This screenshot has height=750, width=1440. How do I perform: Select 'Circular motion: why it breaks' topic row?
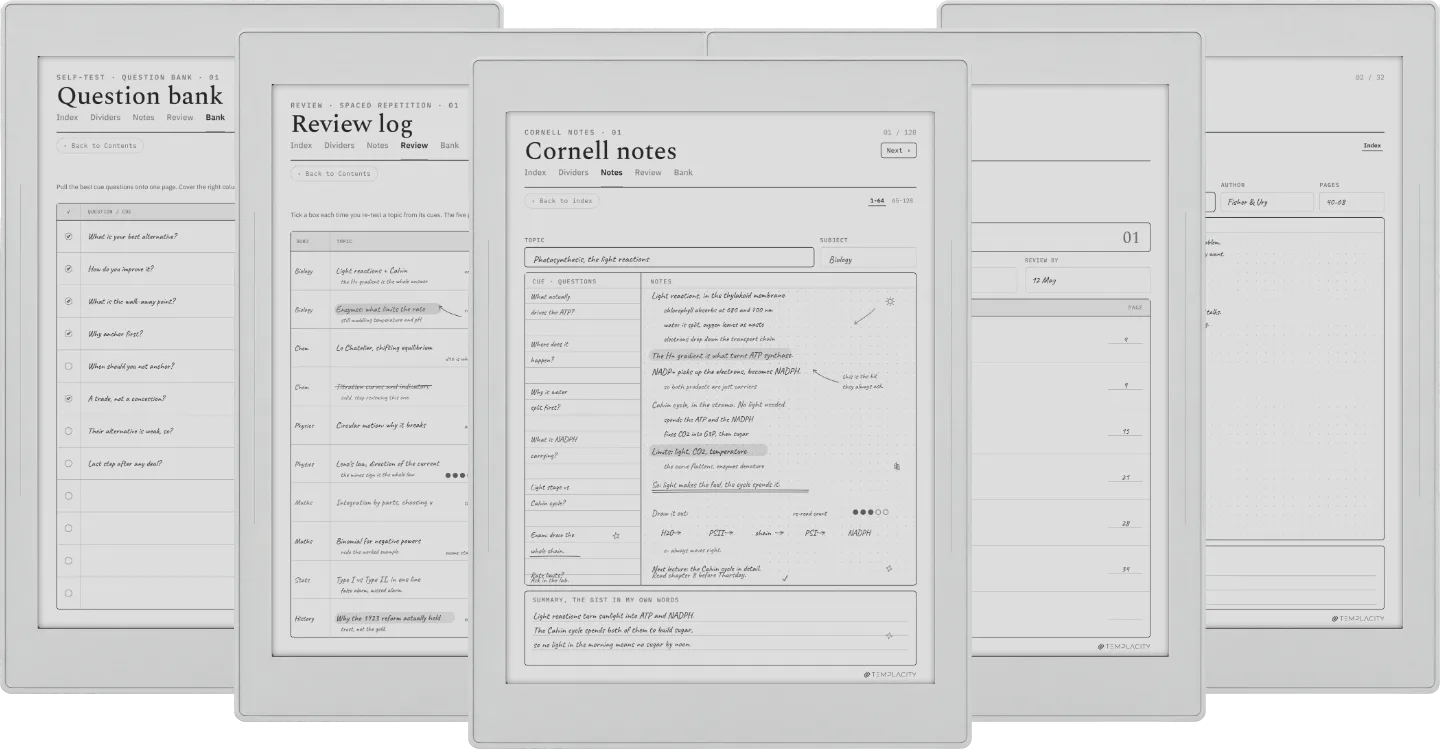coord(380,425)
